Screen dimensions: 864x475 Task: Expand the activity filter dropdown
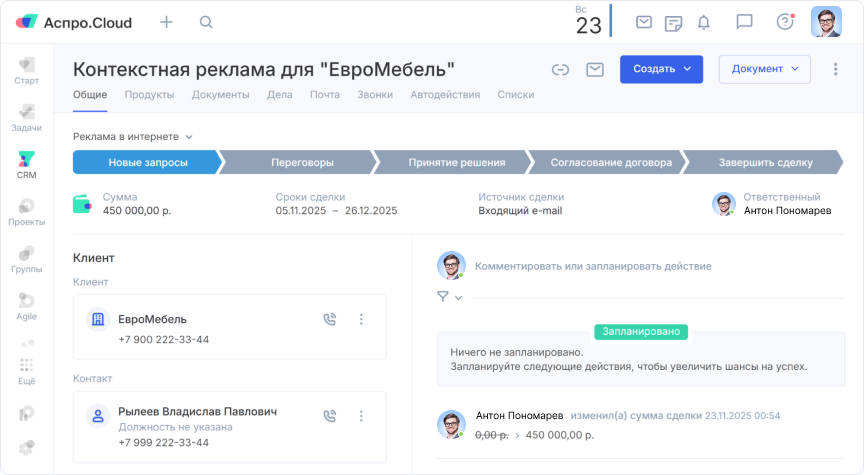pyautogui.click(x=449, y=297)
